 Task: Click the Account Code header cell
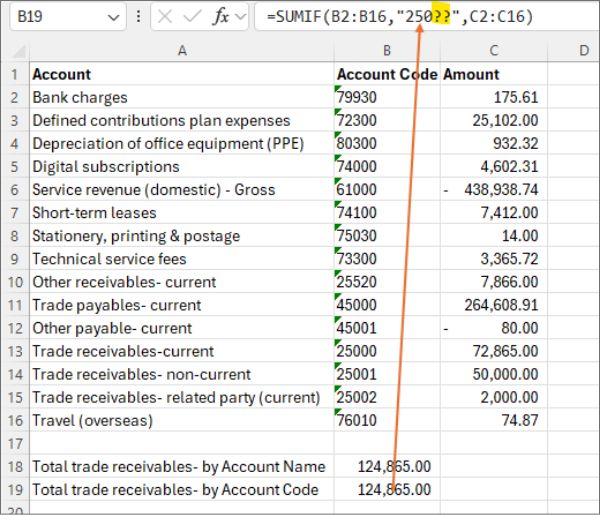386,74
